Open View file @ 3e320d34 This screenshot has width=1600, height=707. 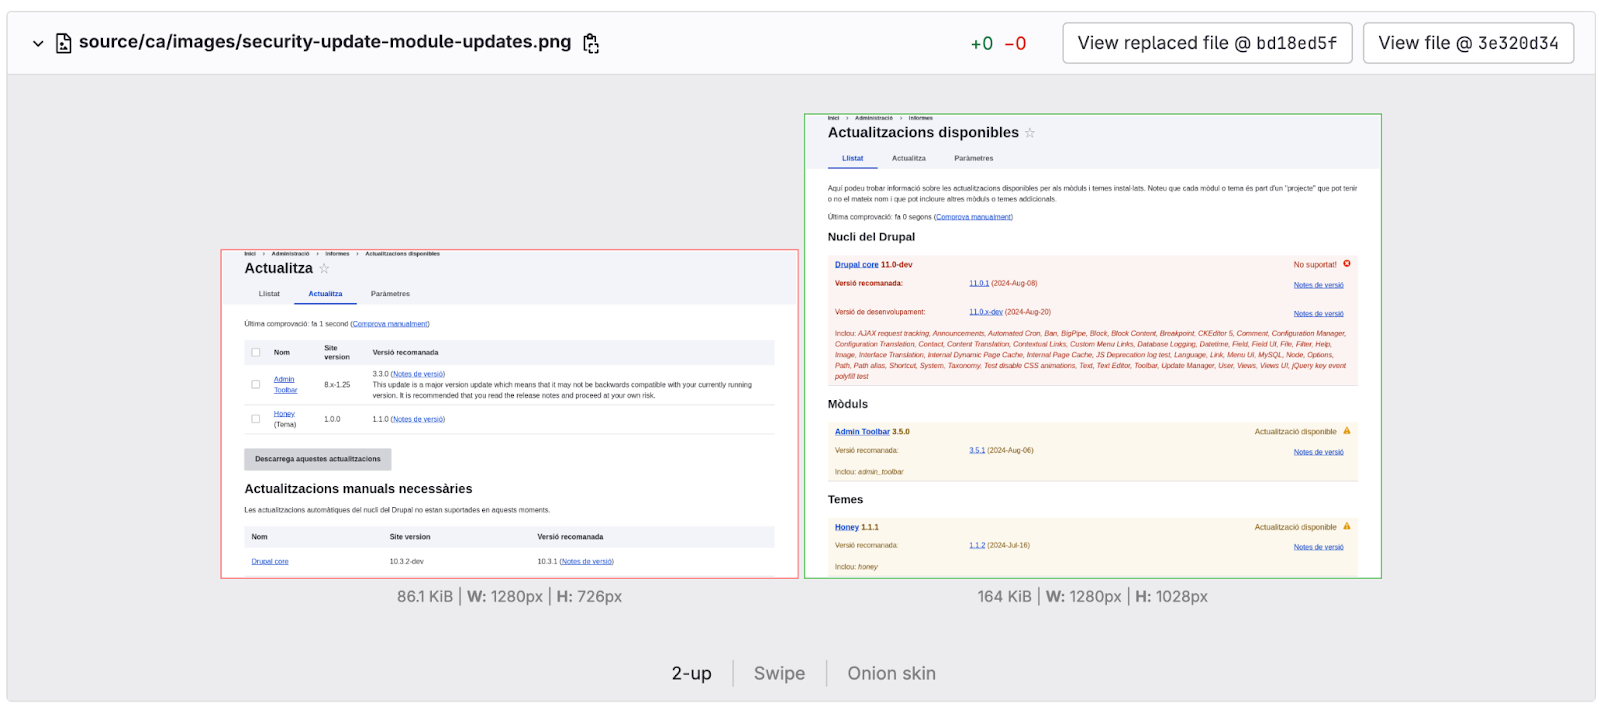pos(1468,43)
